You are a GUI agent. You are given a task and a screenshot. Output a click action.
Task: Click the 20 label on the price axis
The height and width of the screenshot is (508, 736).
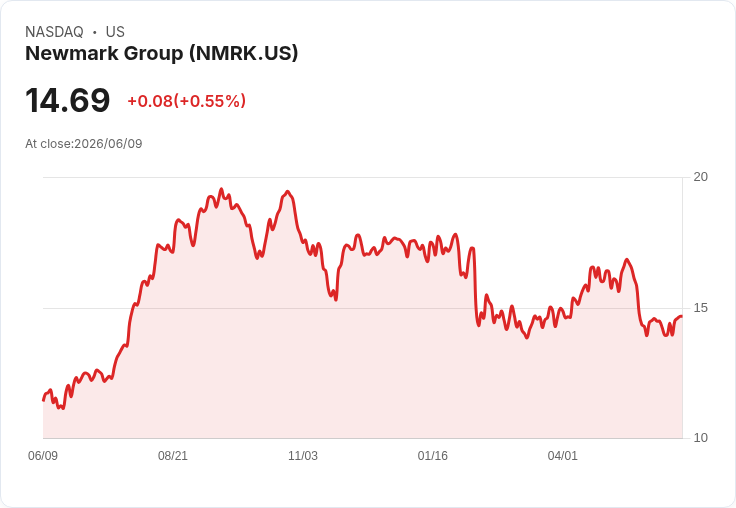click(x=700, y=177)
